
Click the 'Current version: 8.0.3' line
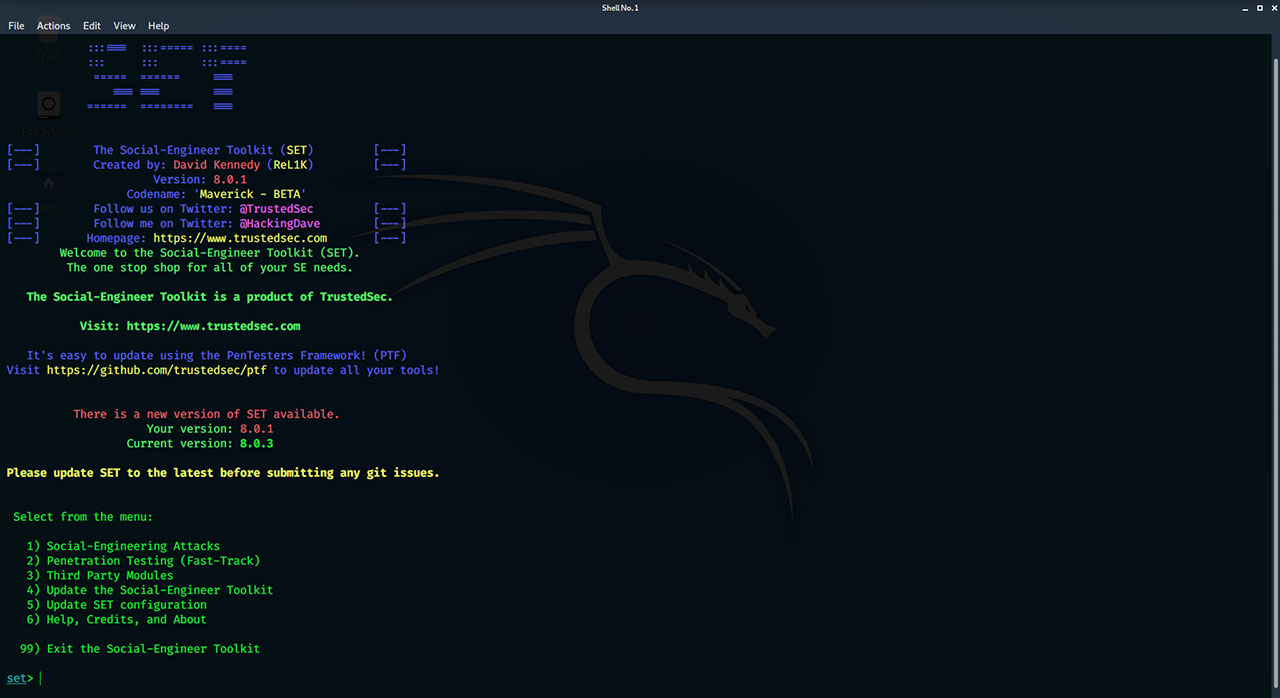200,443
